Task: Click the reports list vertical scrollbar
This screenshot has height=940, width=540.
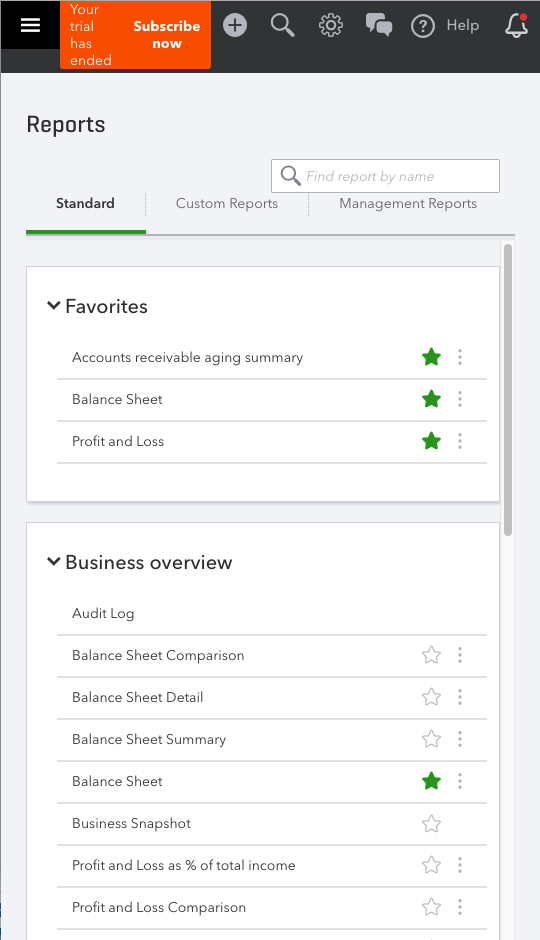Action: click(x=508, y=390)
